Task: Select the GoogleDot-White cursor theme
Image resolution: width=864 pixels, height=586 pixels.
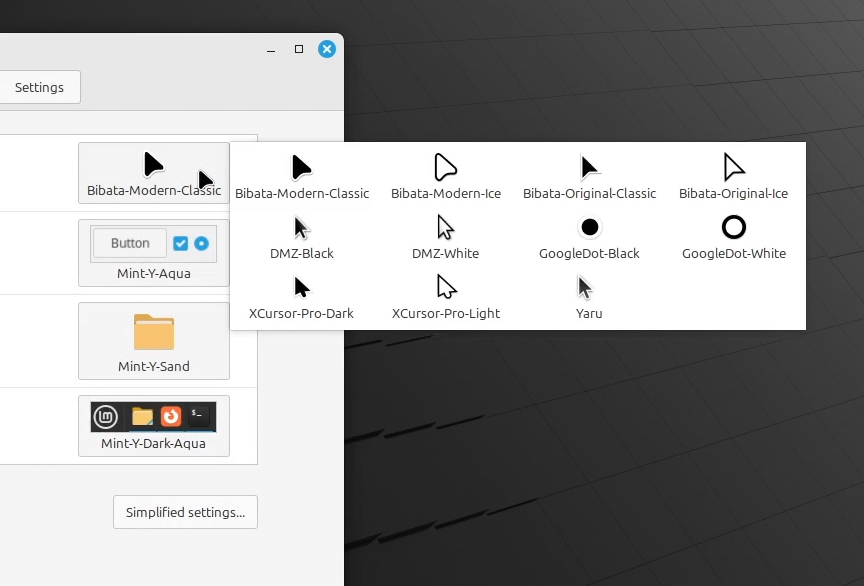Action: pyautogui.click(x=733, y=237)
